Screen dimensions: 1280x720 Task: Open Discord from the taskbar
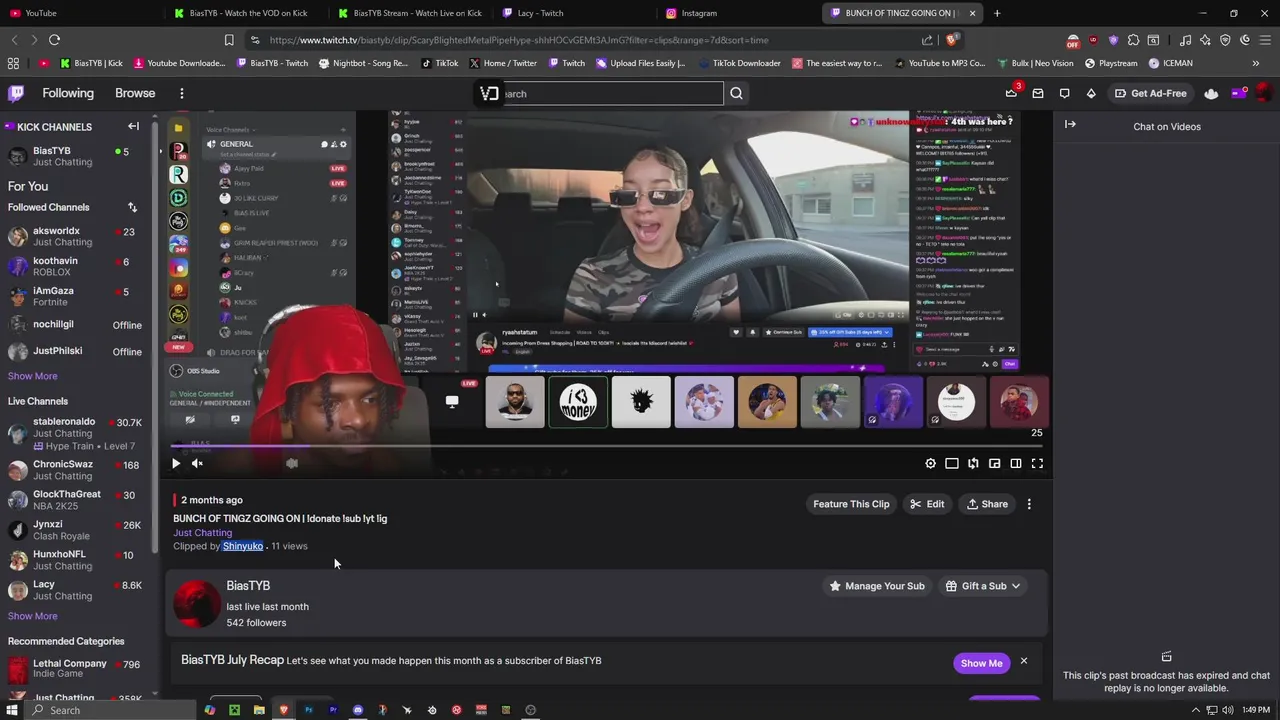pyautogui.click(x=358, y=710)
